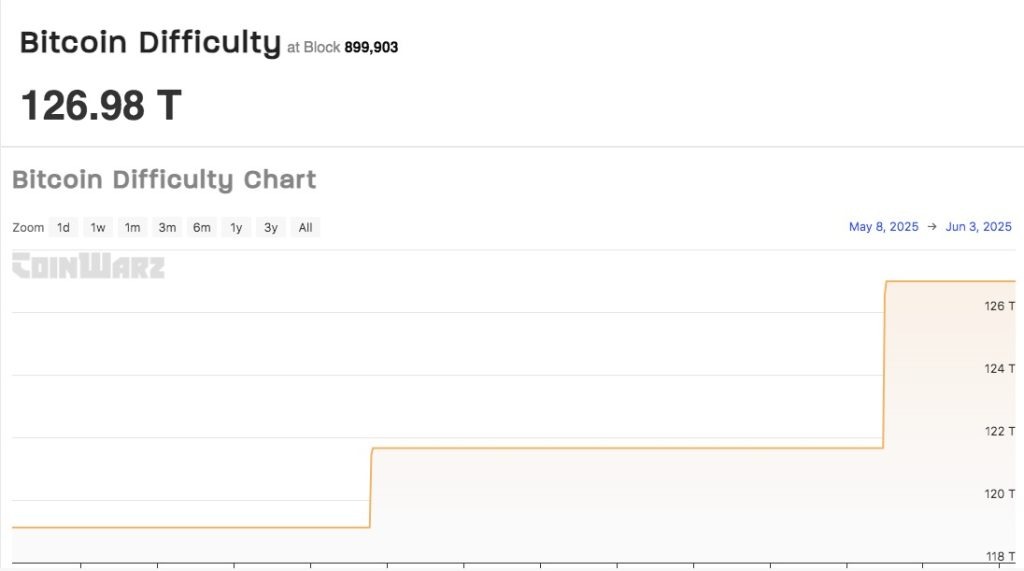Select the 1y zoom range
The height and width of the screenshot is (571, 1024).
tap(236, 227)
